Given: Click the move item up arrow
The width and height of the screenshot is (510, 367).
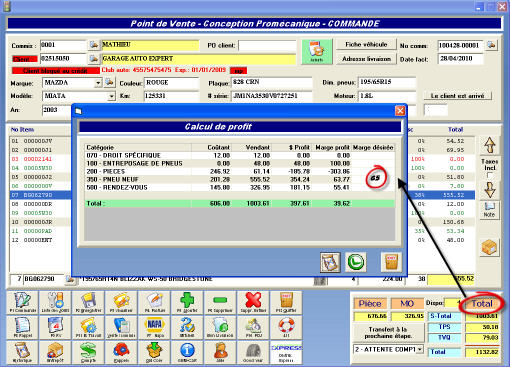Looking at the screenshot, I should tap(489, 145).
